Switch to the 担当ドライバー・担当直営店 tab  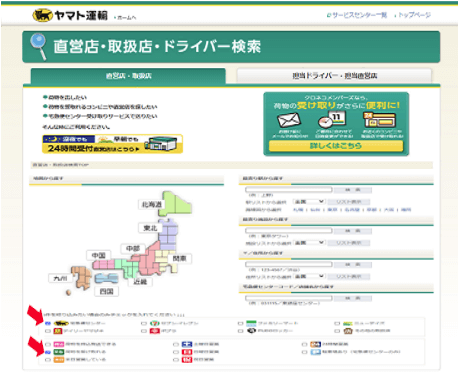334,76
